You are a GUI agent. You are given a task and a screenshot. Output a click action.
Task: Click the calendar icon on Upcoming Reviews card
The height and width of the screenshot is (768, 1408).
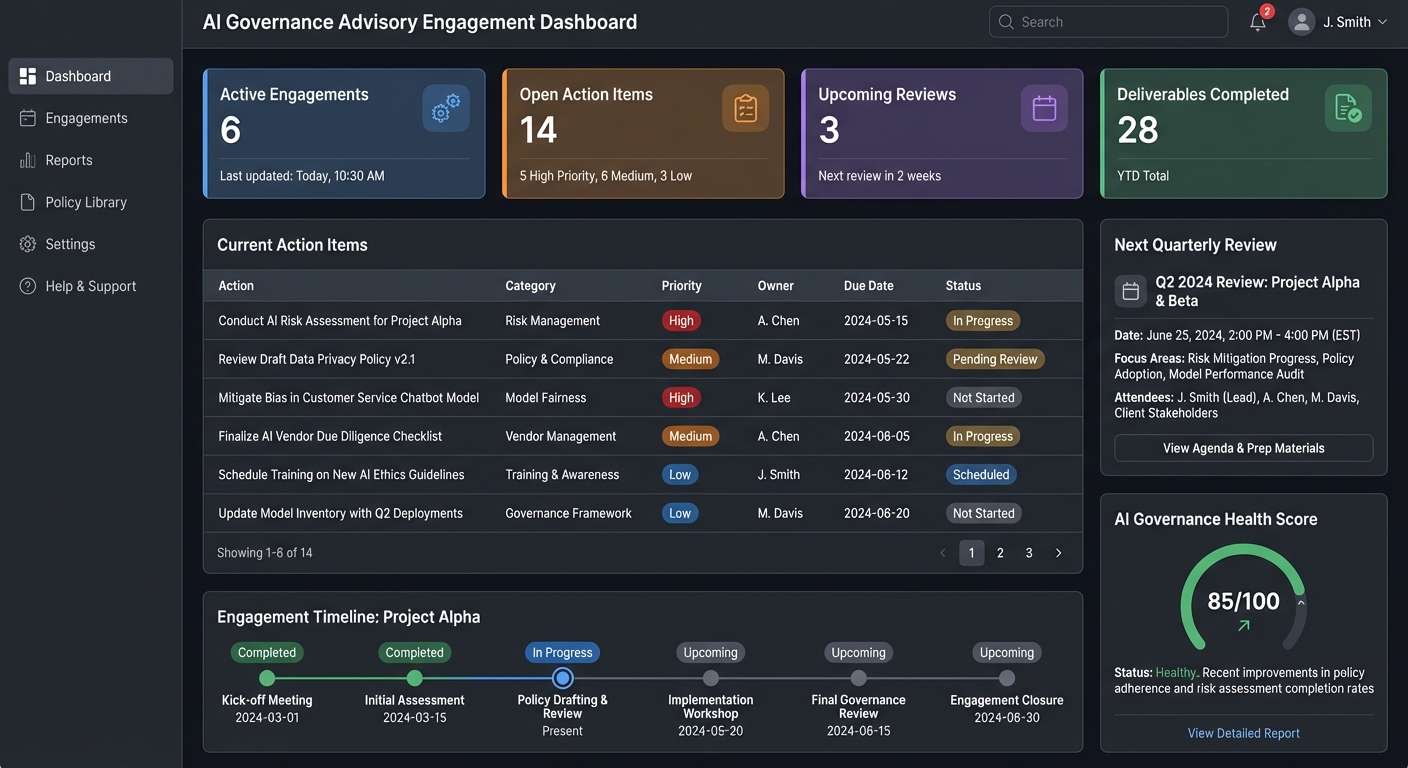1043,106
